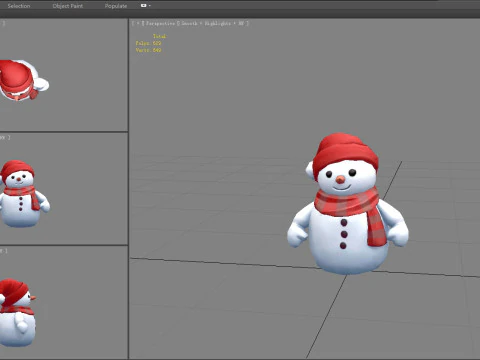Select the snowman in the side view viewport
Viewport: 480px width, 360px height.
(x=17, y=312)
